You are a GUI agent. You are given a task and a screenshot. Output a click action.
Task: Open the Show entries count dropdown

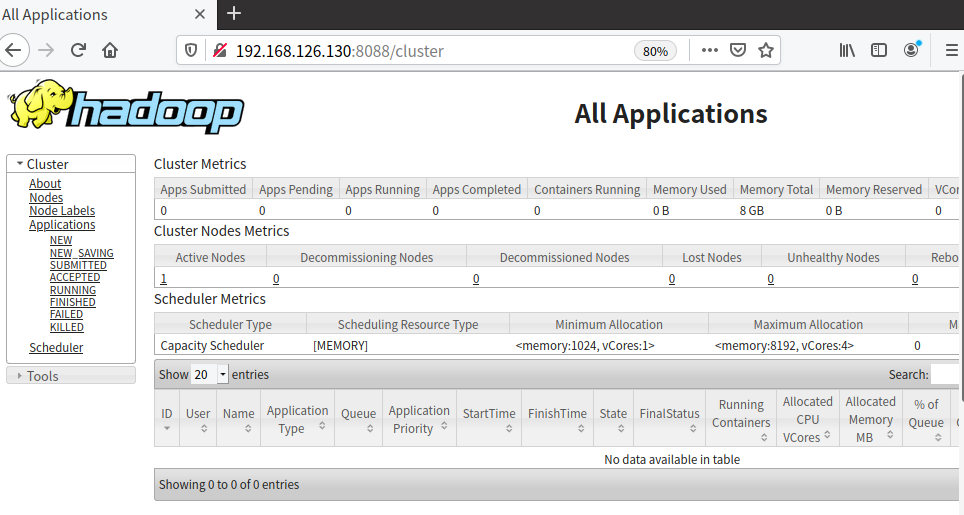coord(210,374)
